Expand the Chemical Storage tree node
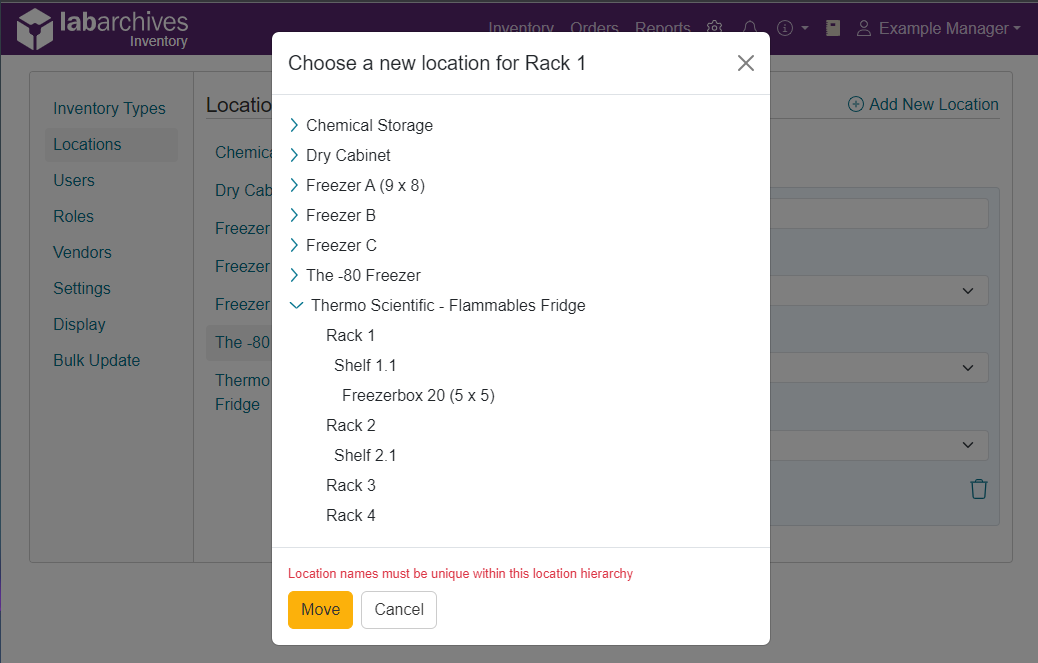Viewport: 1038px width, 663px height. [x=295, y=125]
